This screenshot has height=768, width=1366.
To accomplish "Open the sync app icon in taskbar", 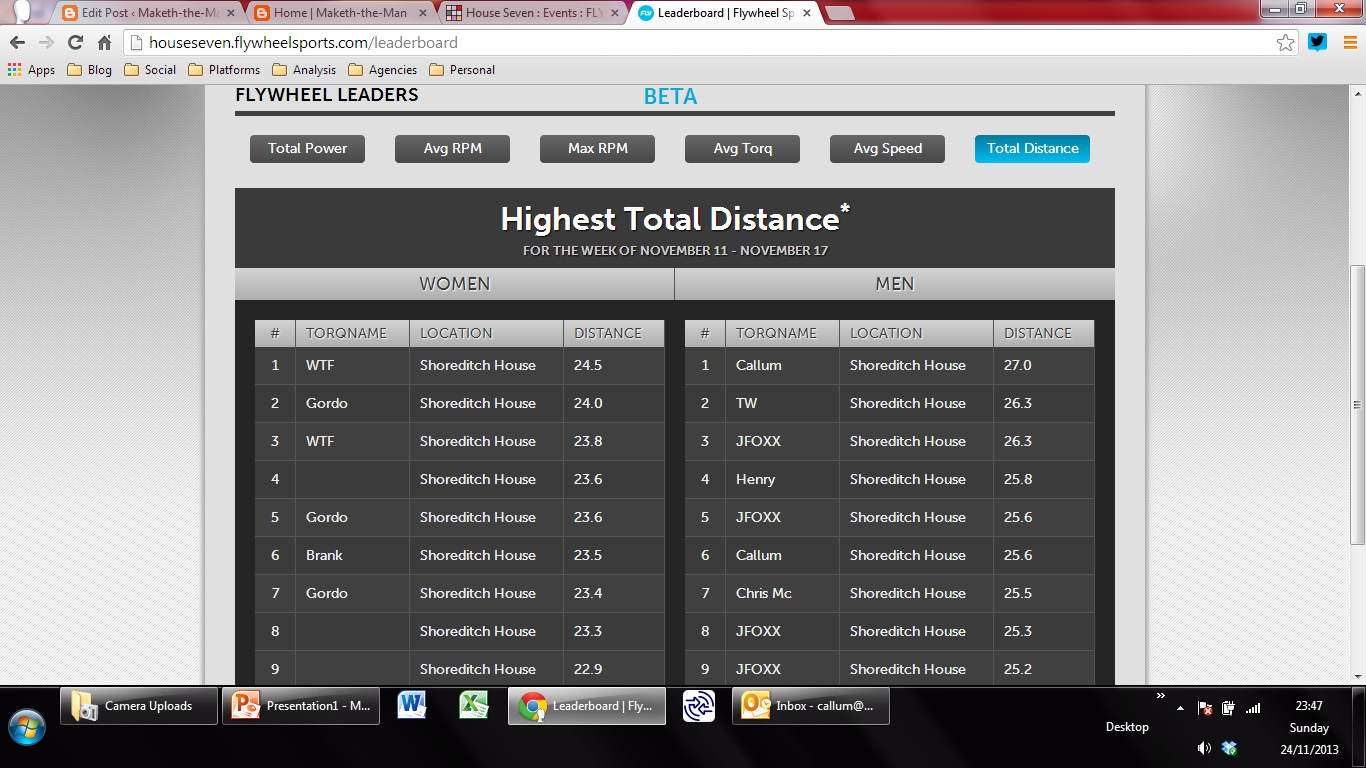I will 698,706.
